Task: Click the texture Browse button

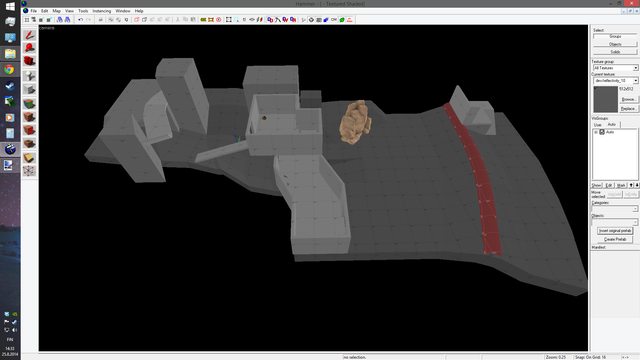Action: pyautogui.click(x=628, y=100)
